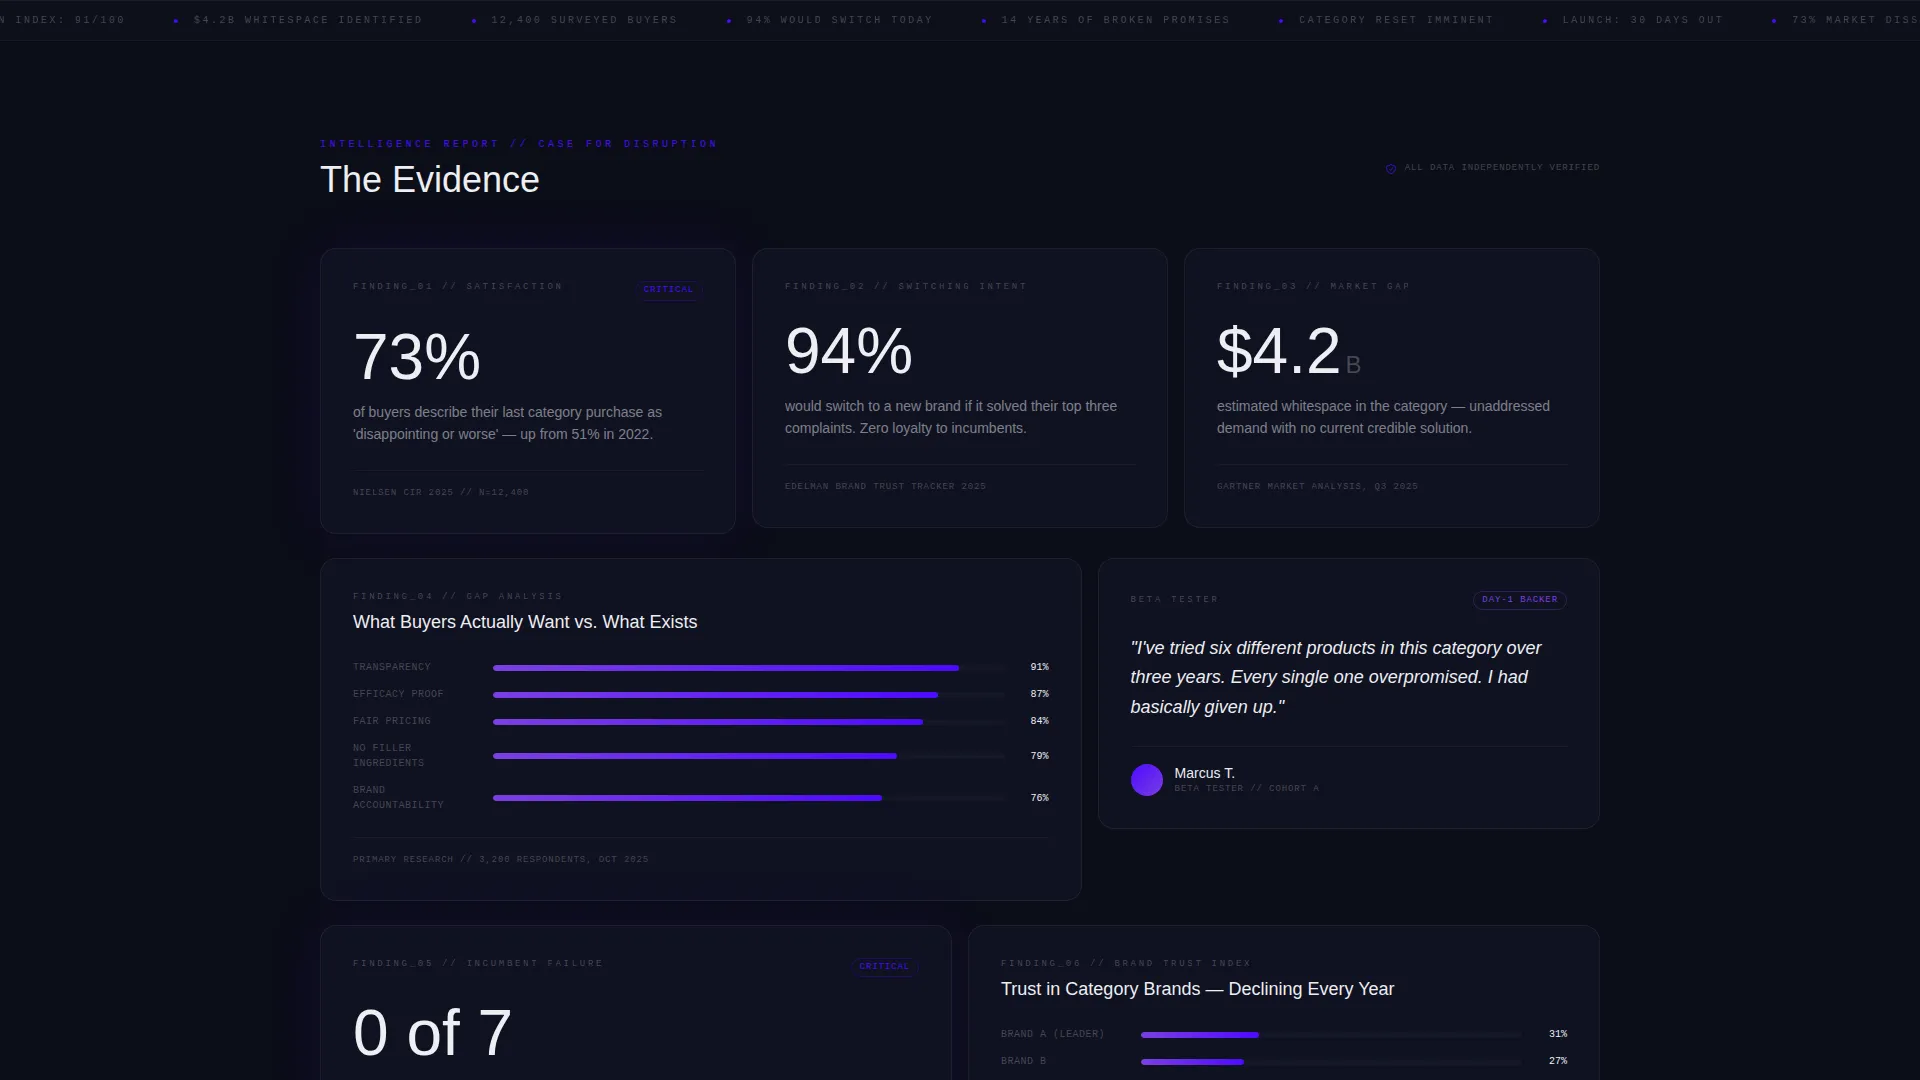Click the CRITICAL badge on Finding_01 card
The width and height of the screenshot is (1920, 1080).
point(668,290)
